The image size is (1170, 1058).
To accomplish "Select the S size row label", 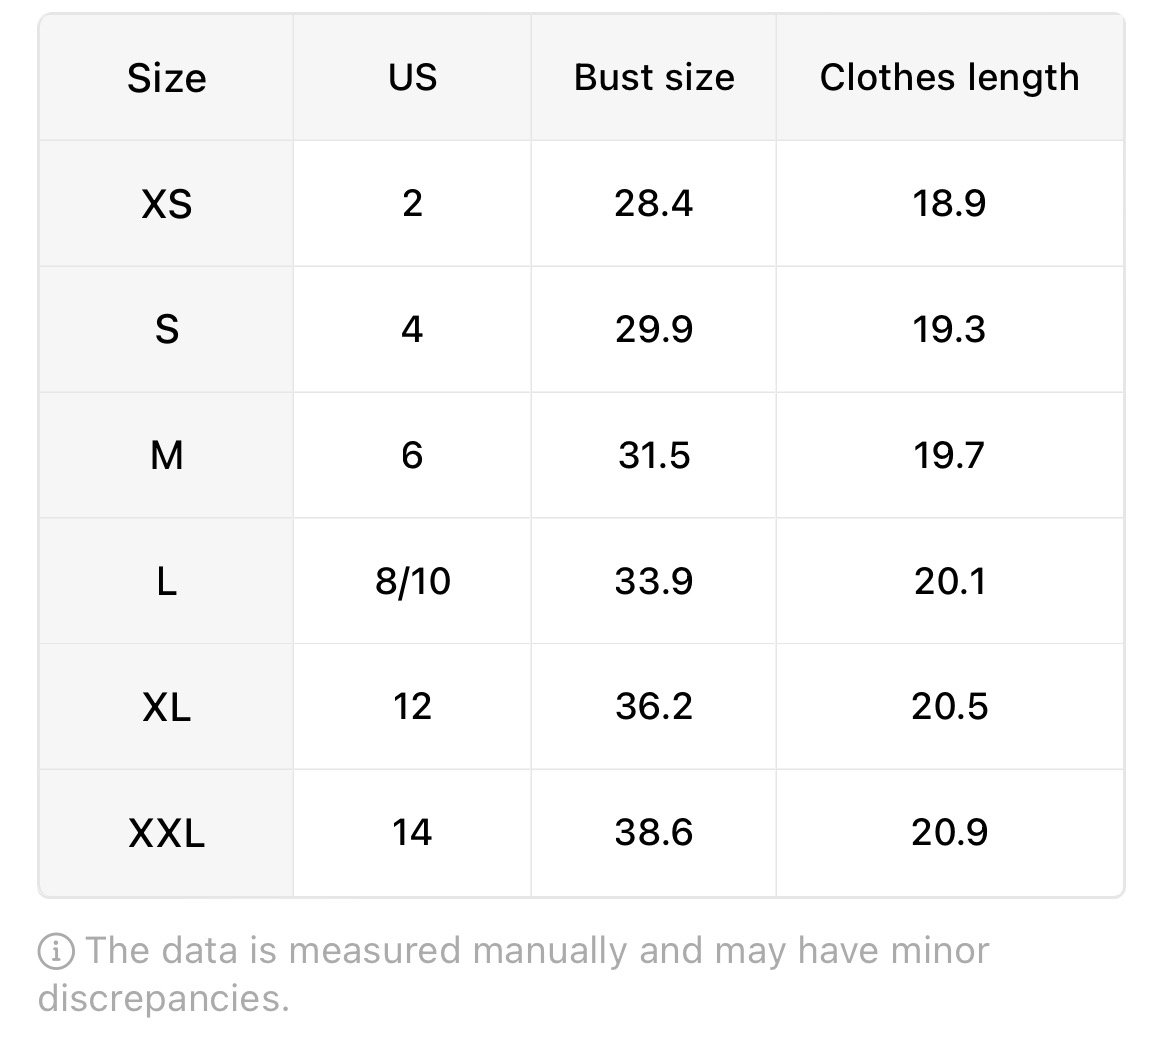I will coord(166,329).
